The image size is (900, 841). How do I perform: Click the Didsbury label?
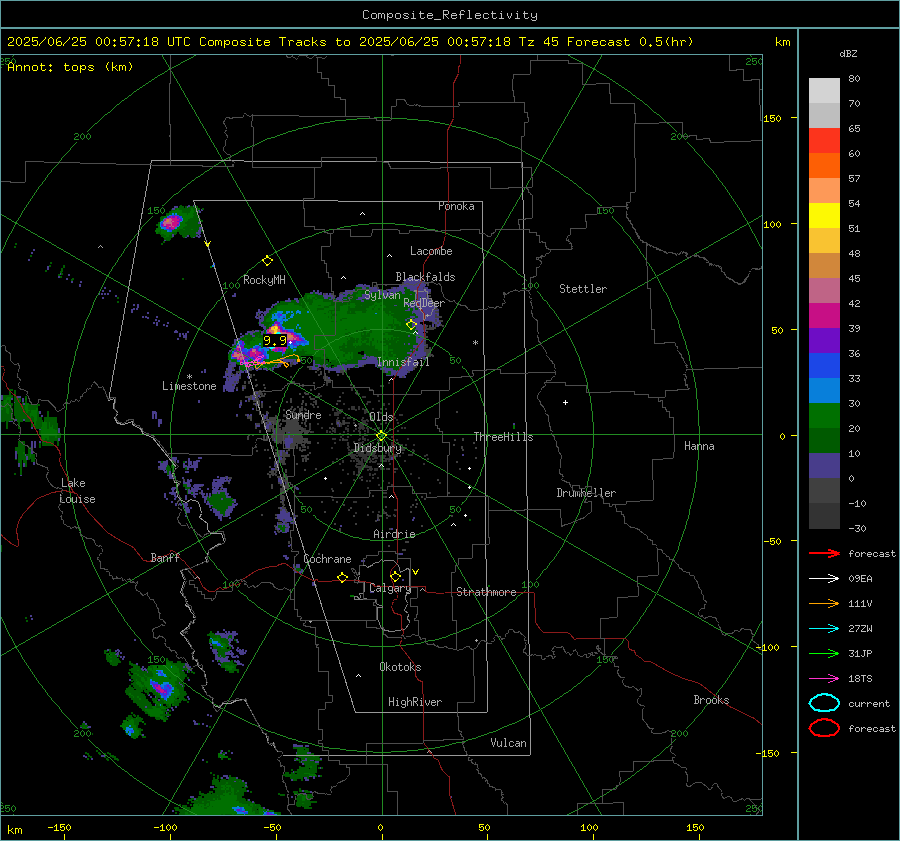click(x=377, y=448)
